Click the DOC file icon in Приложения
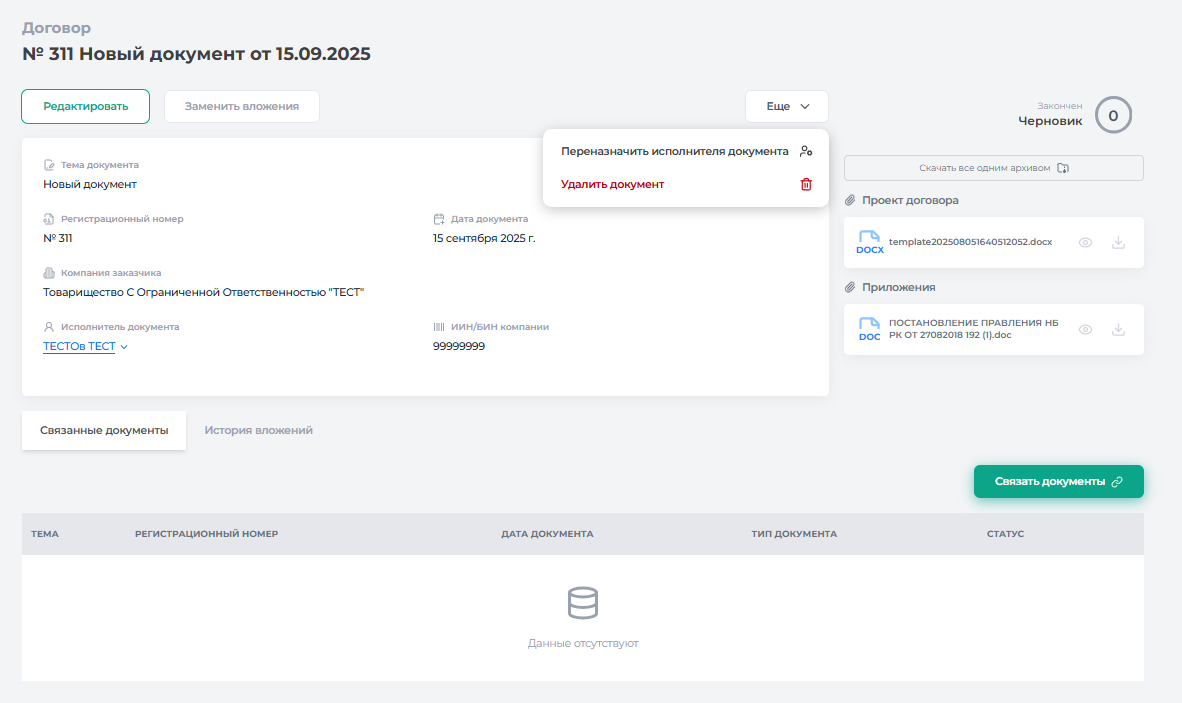The image size is (1182, 703). pos(870,330)
